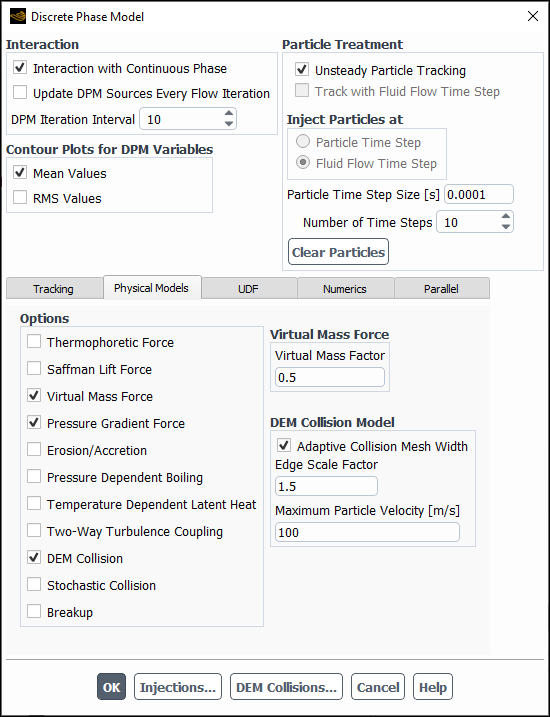
Task: Uncheck Pressure Gradient Force option
Action: (34, 423)
